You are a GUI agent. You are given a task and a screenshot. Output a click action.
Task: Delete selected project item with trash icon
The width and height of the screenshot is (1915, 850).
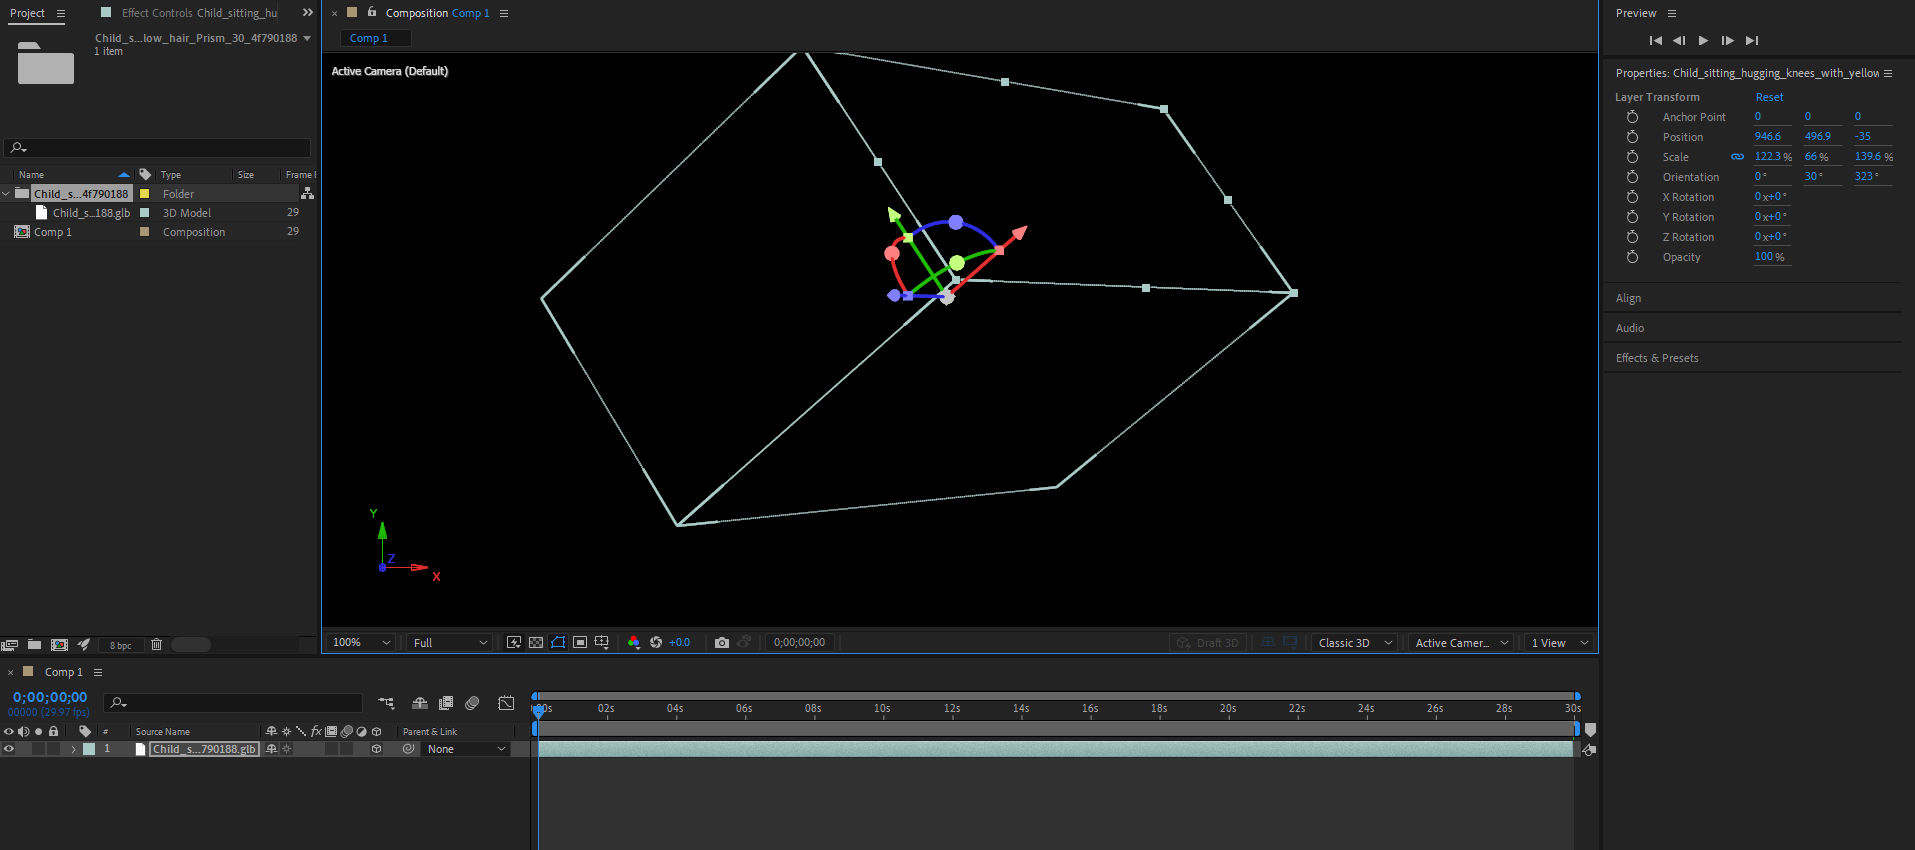(x=156, y=645)
